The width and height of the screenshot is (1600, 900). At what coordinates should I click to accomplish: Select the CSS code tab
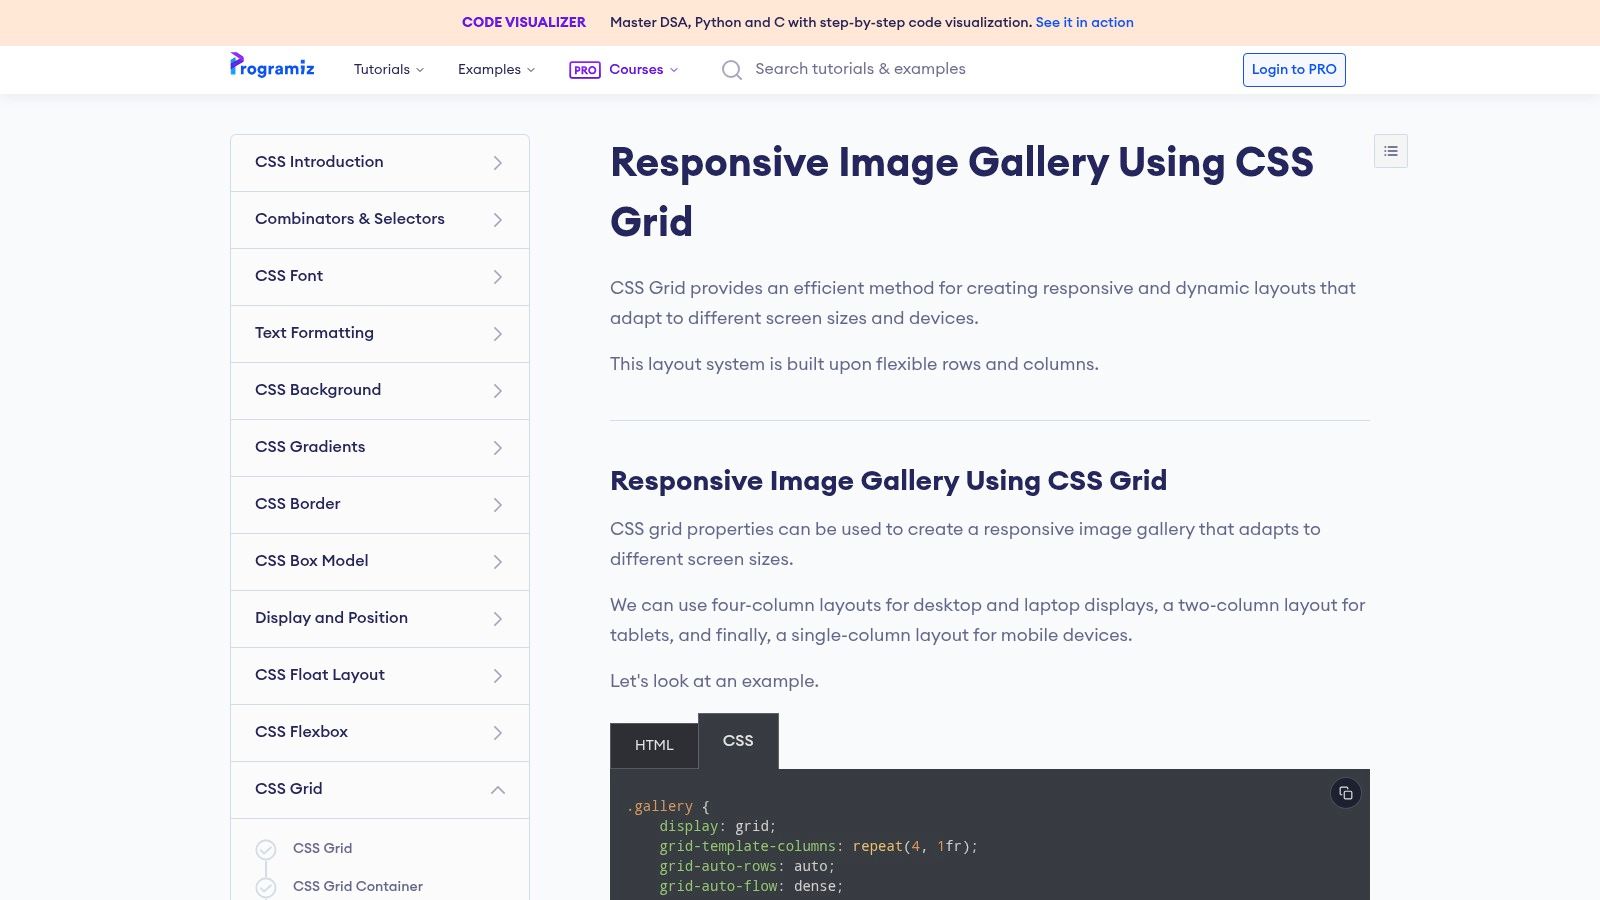[x=738, y=741]
